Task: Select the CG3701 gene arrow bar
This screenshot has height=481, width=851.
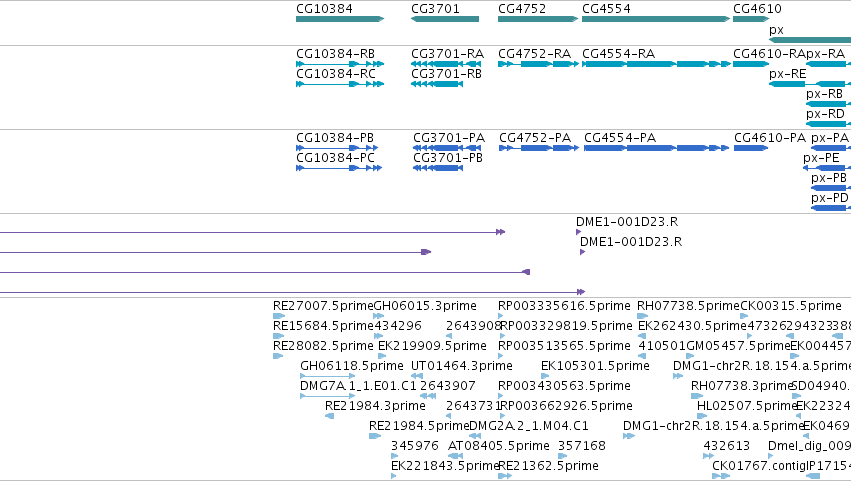Action: tap(445, 19)
